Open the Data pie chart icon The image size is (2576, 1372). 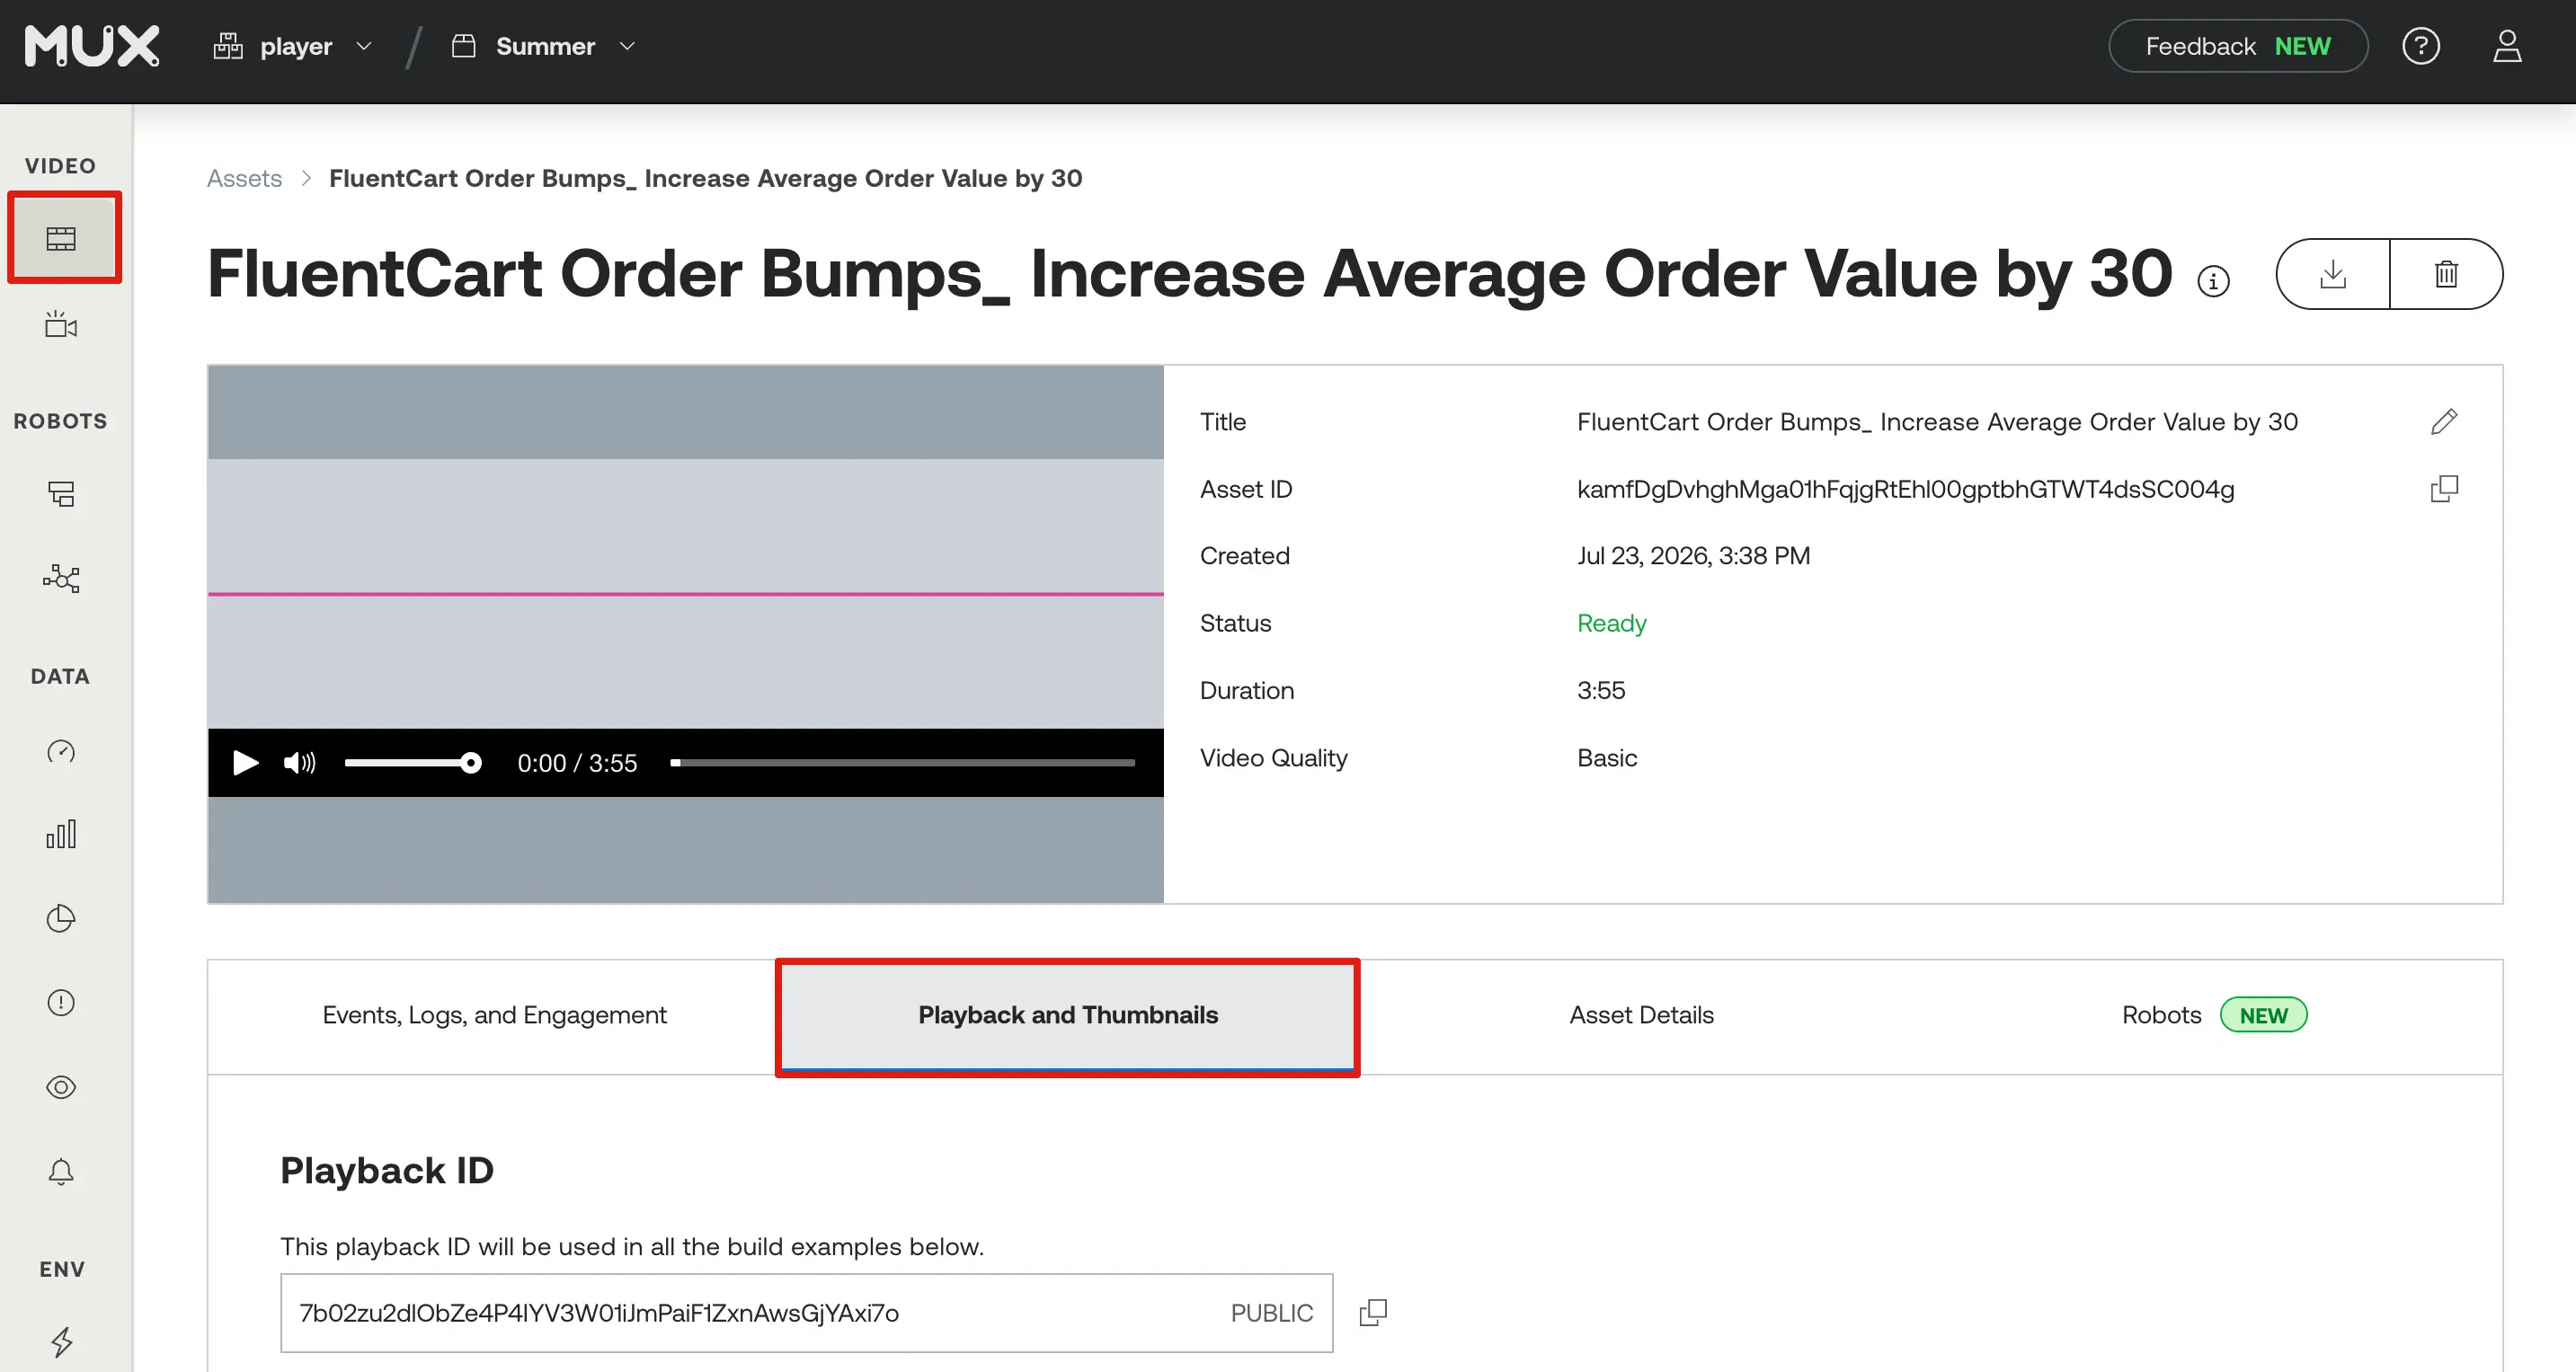61,918
